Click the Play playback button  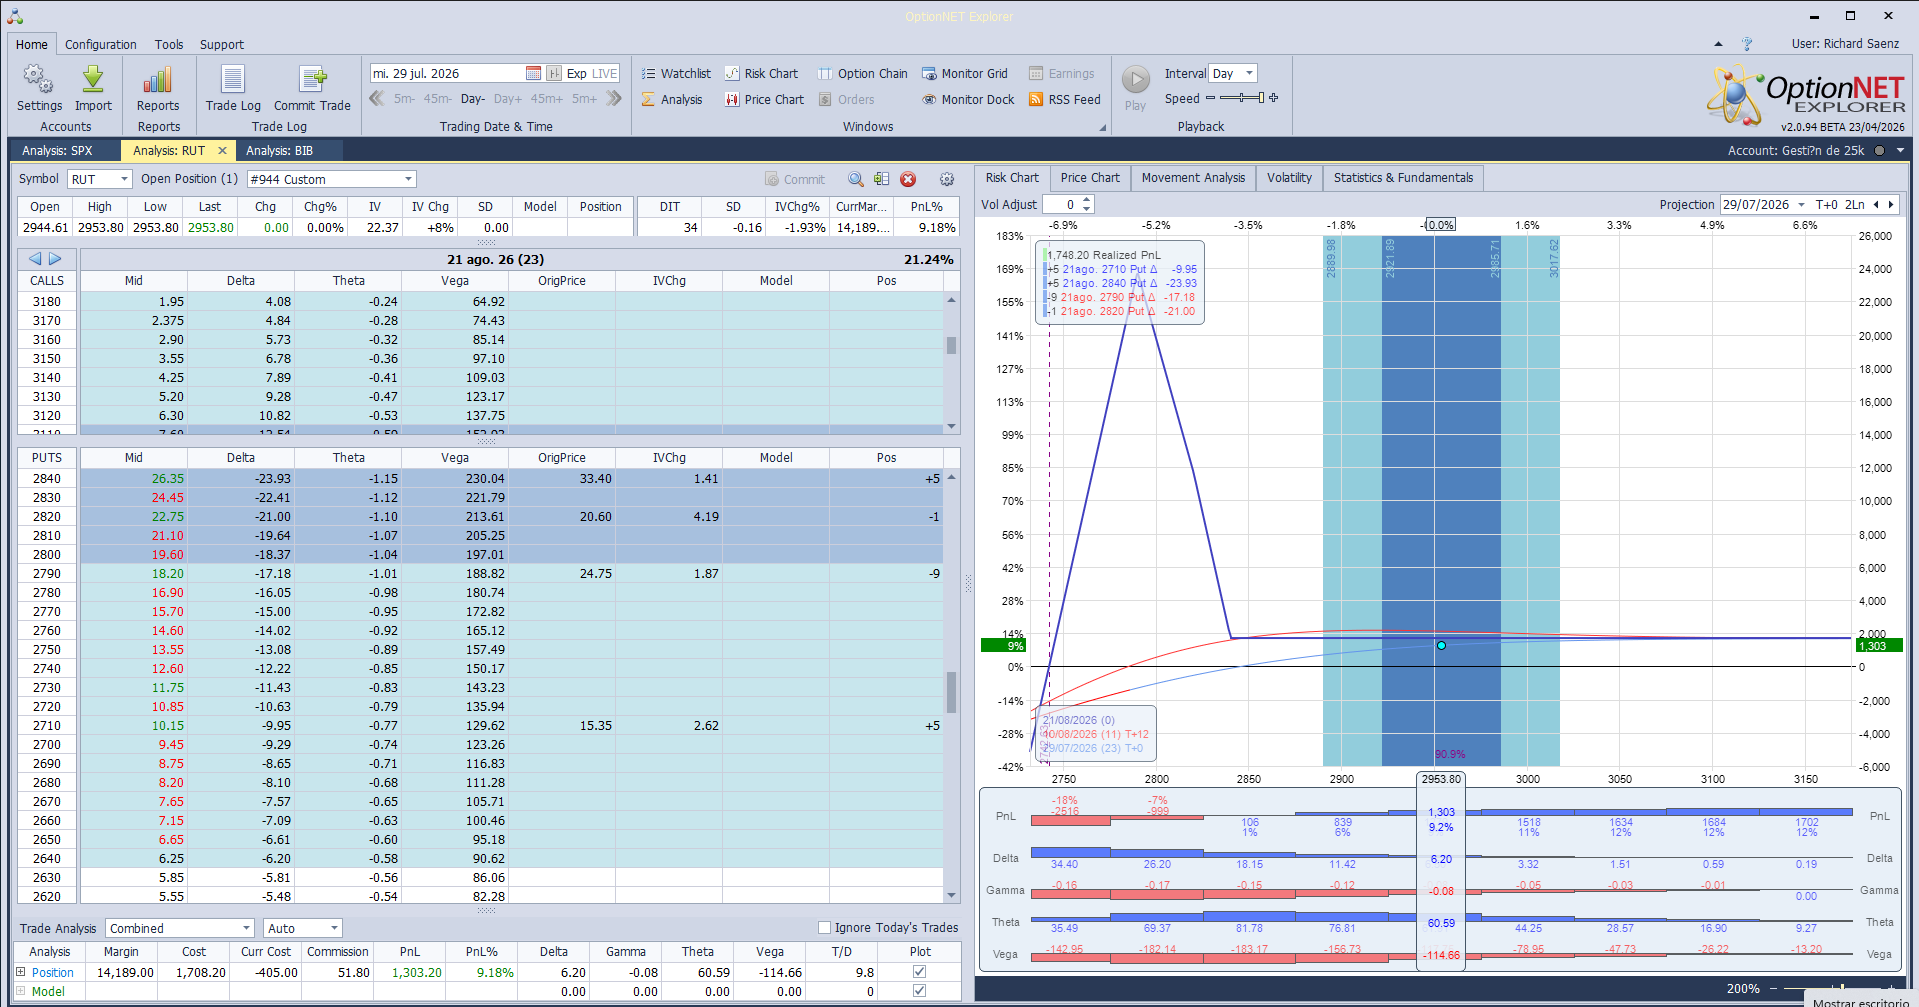coord(1135,88)
